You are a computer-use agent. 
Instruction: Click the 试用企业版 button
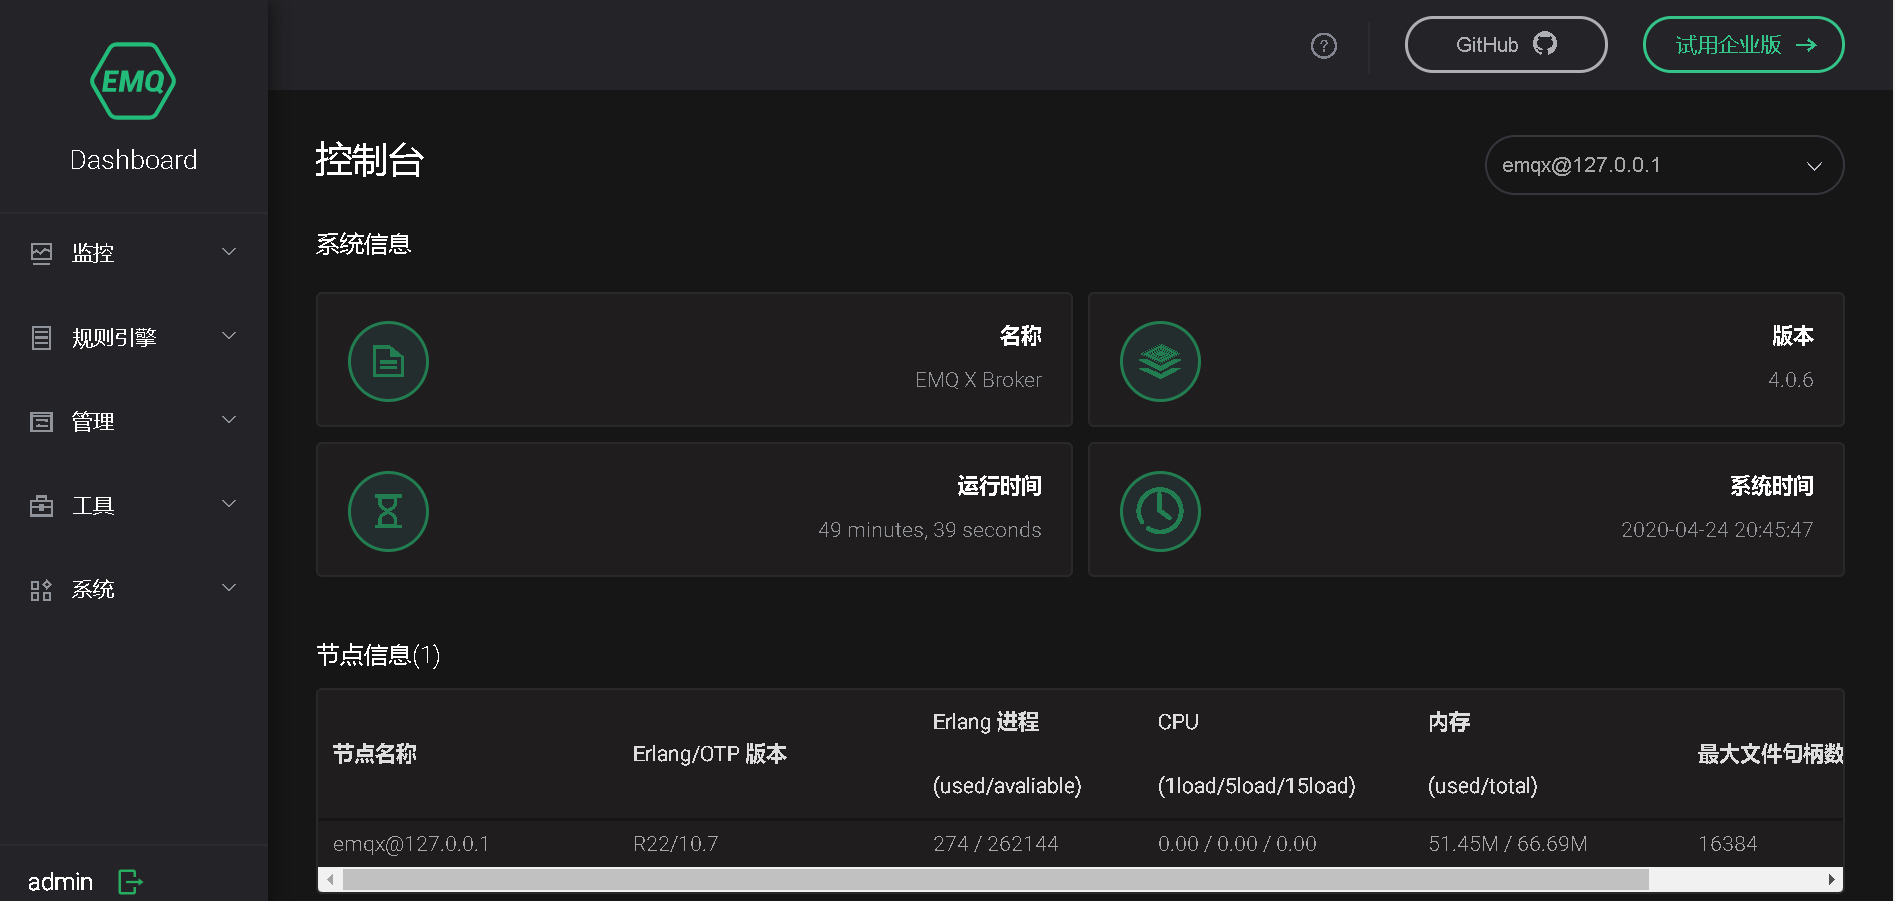(1744, 45)
